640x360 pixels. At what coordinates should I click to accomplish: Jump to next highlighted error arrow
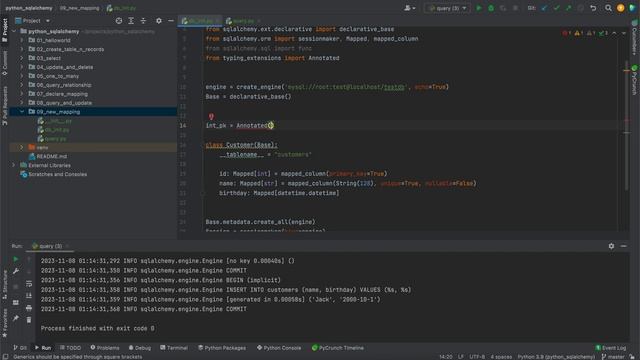pyautogui.click(x=623, y=33)
